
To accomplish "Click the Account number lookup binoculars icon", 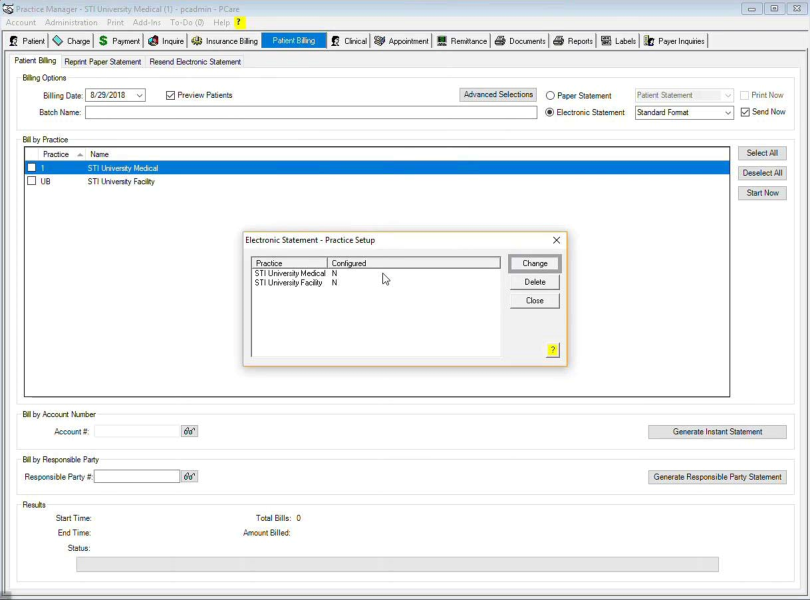I will point(189,431).
